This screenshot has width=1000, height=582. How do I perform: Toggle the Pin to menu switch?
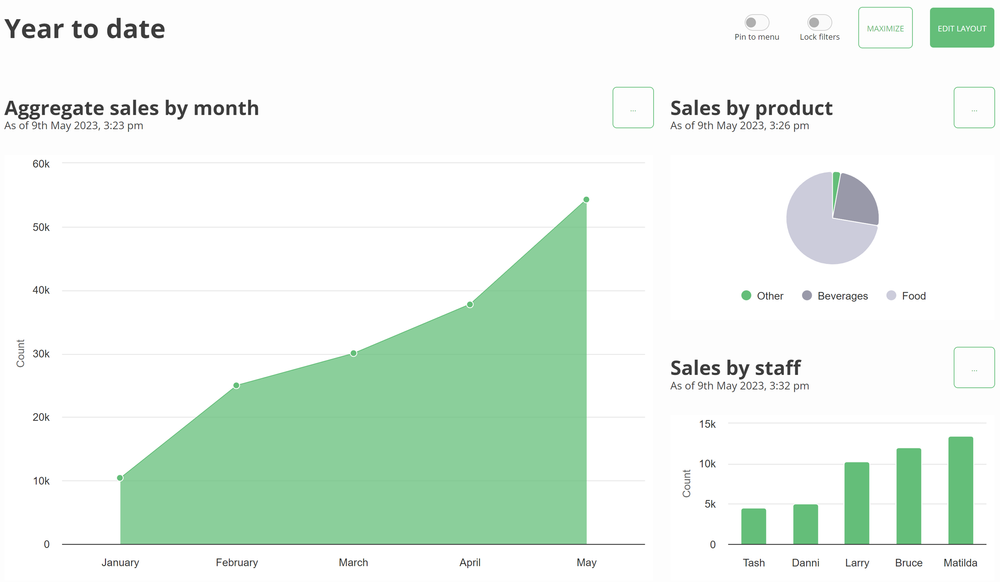click(756, 22)
